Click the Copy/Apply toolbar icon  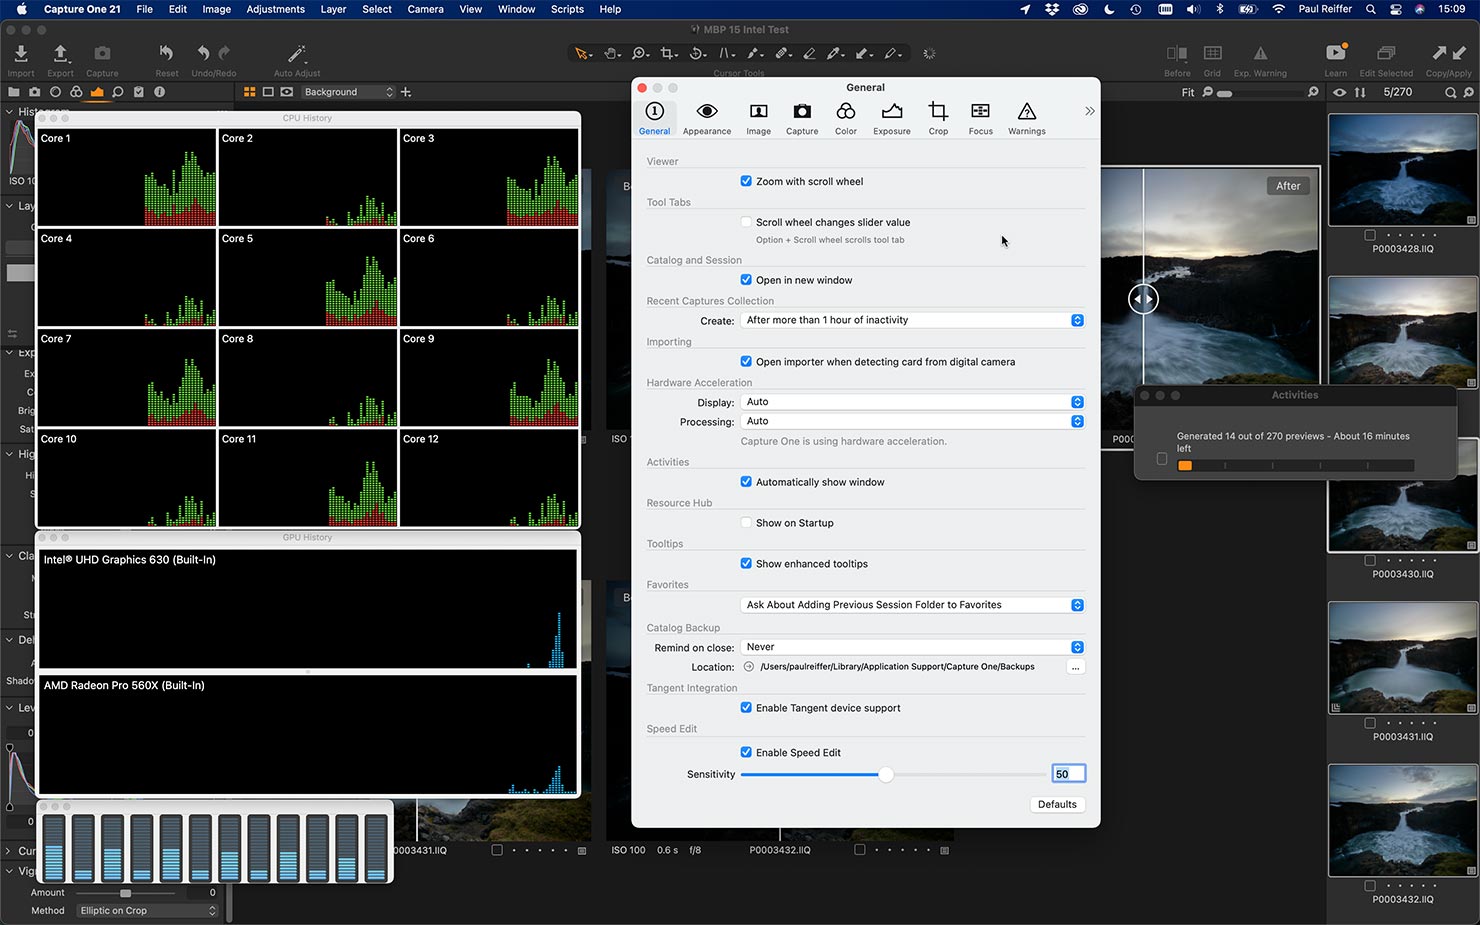[1448, 53]
